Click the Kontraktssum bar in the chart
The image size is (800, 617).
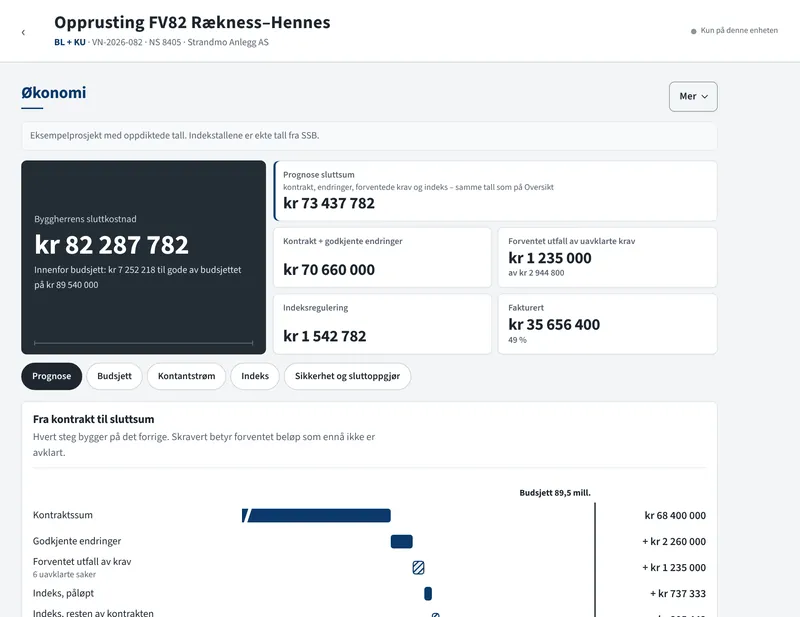(x=316, y=515)
